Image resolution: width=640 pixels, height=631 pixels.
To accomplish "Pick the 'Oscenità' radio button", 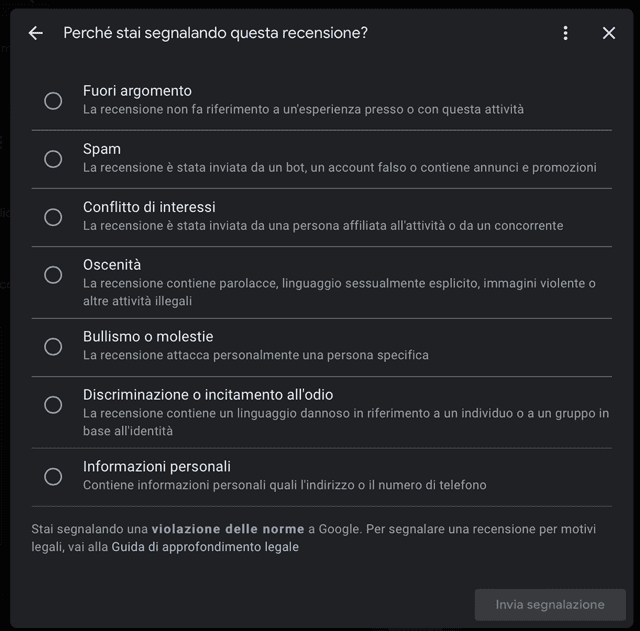I will click(53, 274).
